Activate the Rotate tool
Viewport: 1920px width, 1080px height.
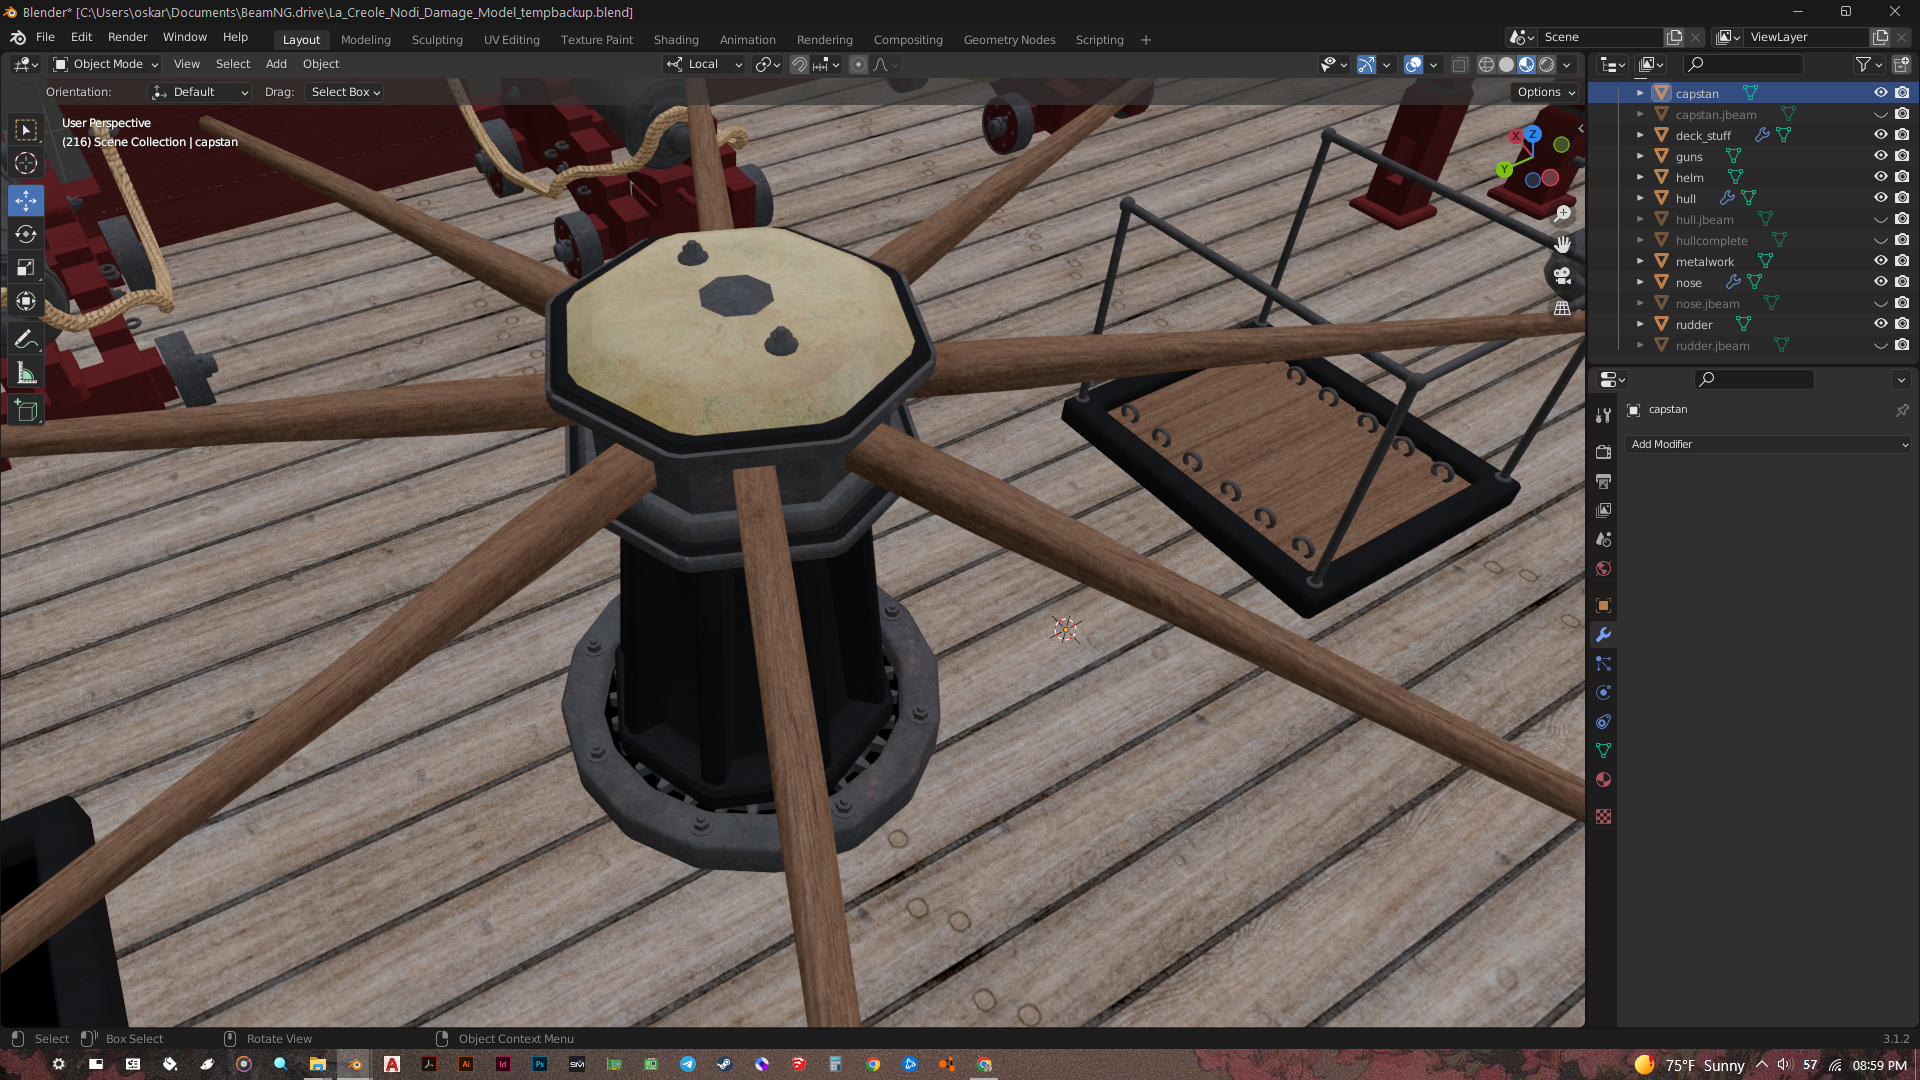coord(26,234)
